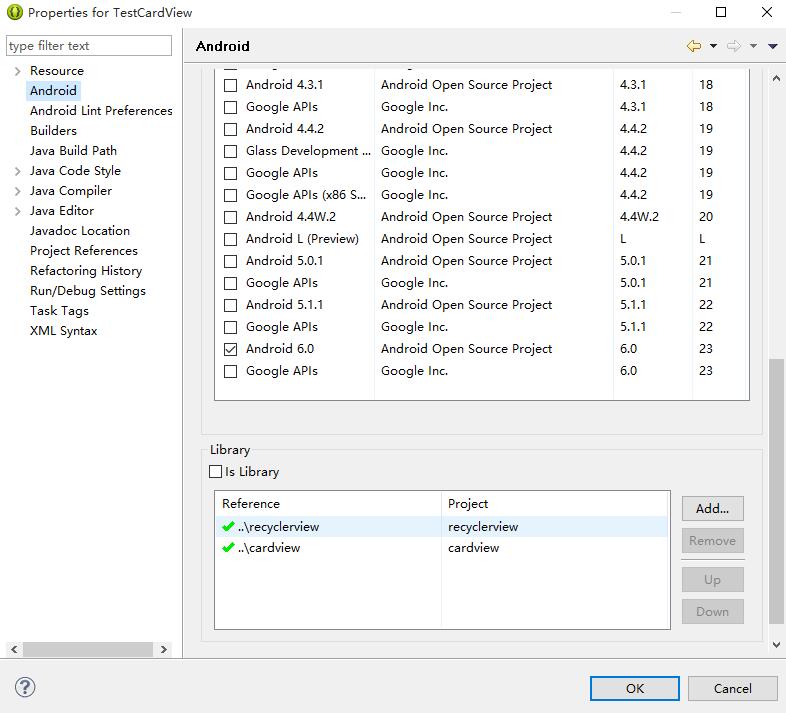Click the Add... library button

(712, 508)
